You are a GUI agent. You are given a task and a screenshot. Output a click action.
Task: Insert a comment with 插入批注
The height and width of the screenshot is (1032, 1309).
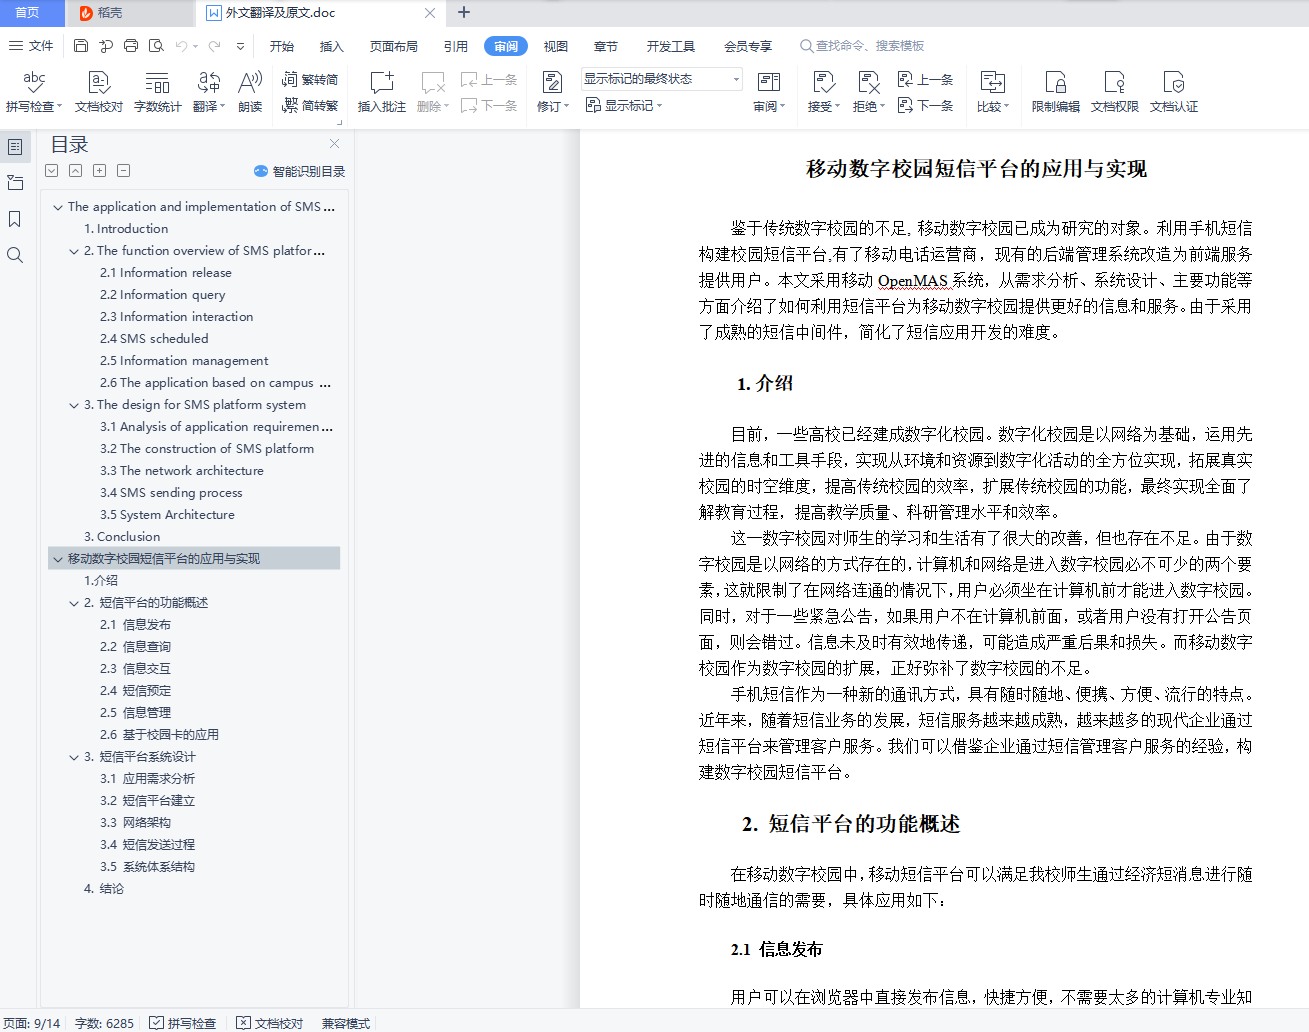[x=382, y=91]
